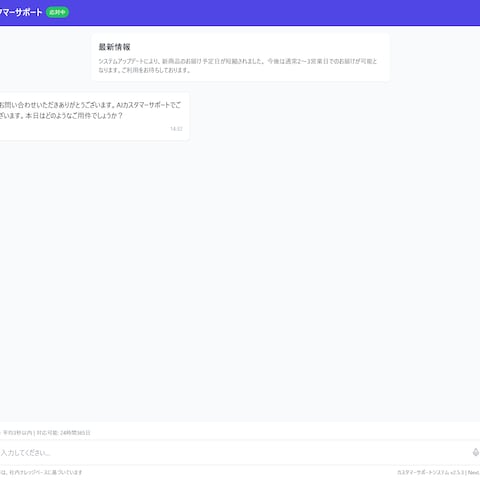Click the 対応可能: 24時間365日 availability label

63,433
